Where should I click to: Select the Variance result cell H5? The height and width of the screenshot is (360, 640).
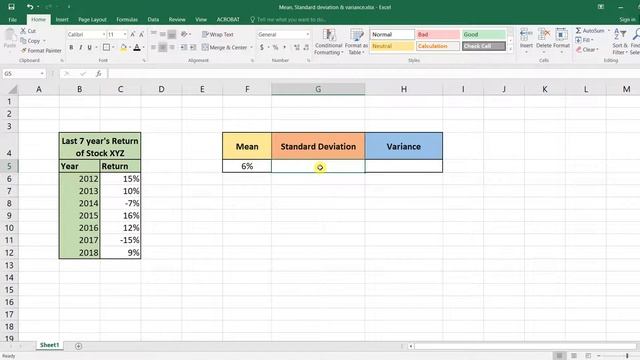pos(404,166)
